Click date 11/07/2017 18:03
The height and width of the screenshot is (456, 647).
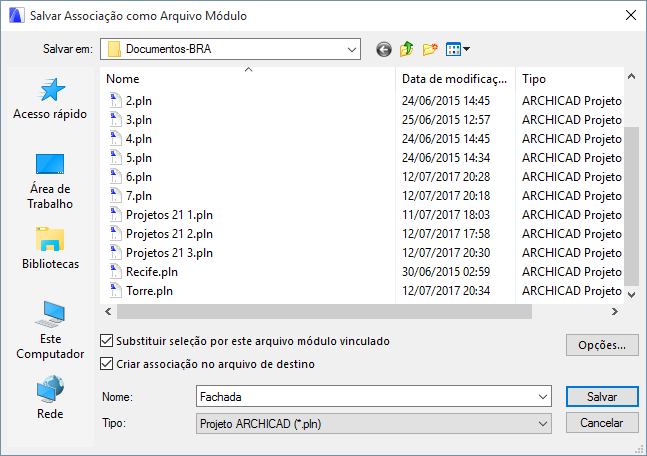pyautogui.click(x=446, y=215)
